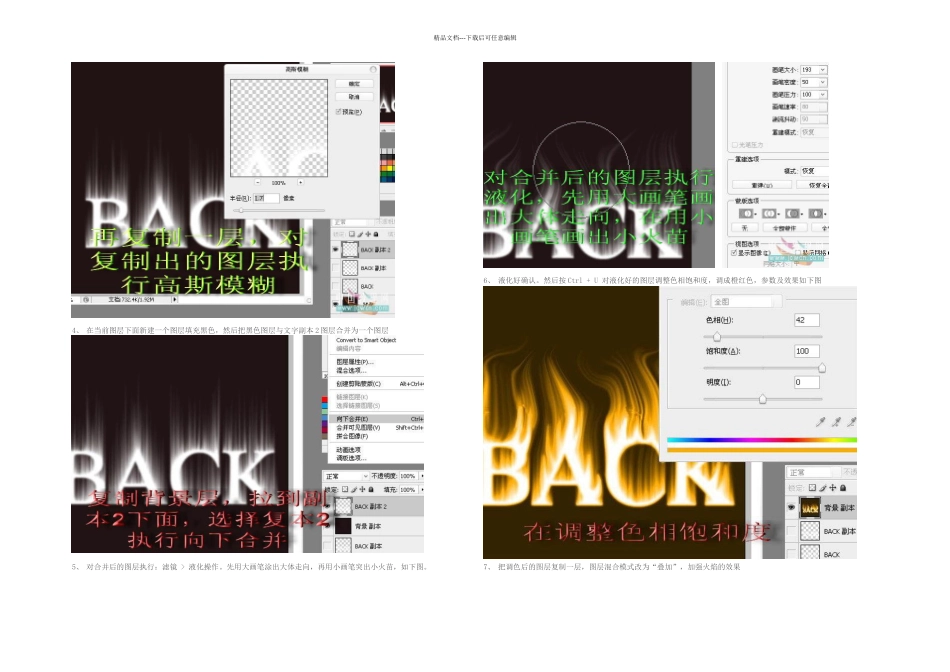This screenshot has height=672, width=950.
Task: Click lock transparent pixels icon, first screenshot
Action: click(352, 234)
